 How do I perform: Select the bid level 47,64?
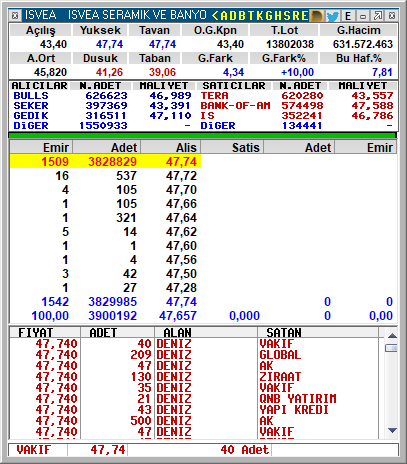[x=181, y=218]
